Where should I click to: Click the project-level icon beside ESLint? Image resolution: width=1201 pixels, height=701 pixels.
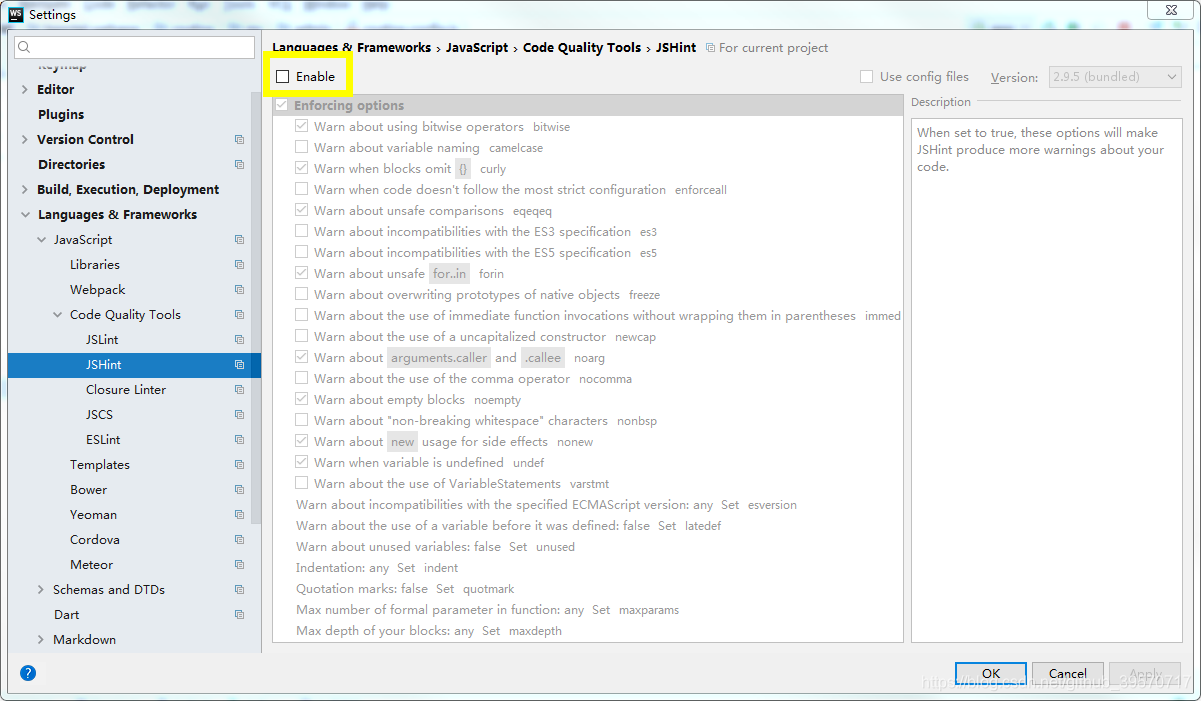[239, 440]
